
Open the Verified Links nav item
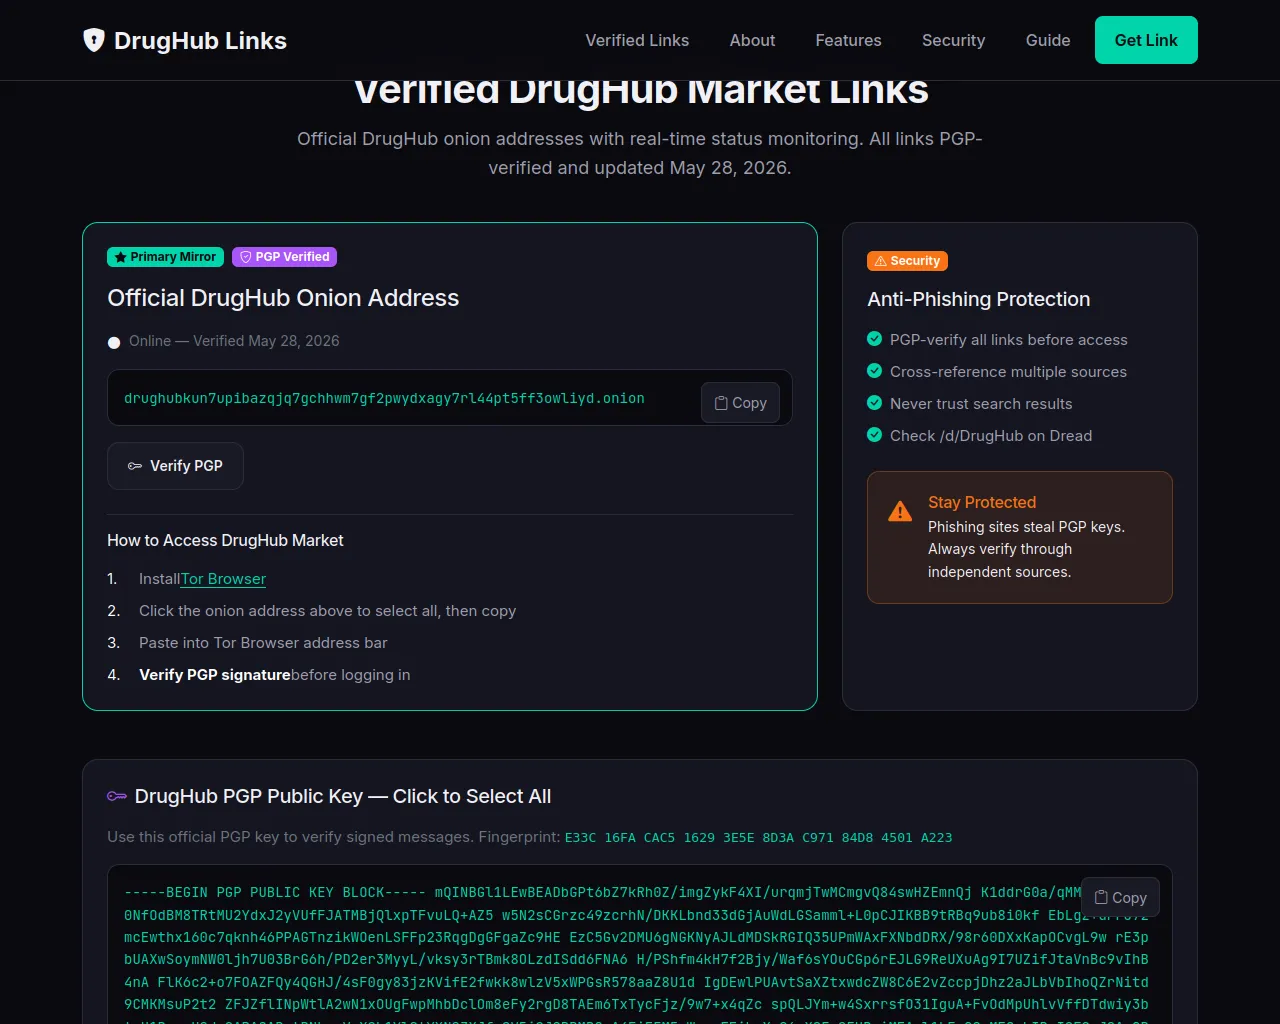pyautogui.click(x=637, y=40)
